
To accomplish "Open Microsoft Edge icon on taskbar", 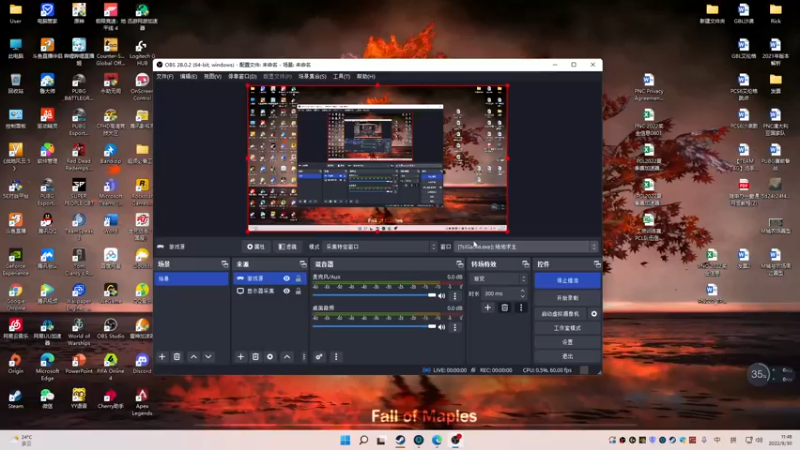I will pyautogui.click(x=437, y=440).
